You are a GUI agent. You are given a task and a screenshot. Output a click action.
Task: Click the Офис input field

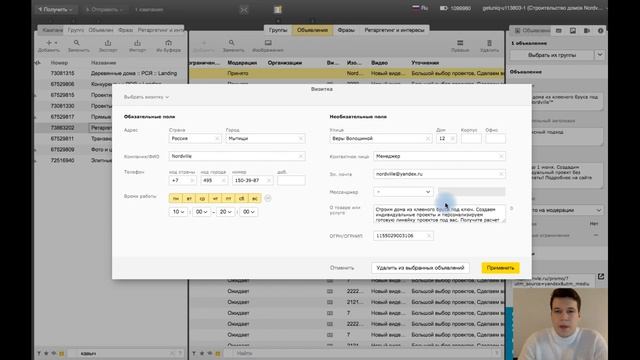click(496, 139)
